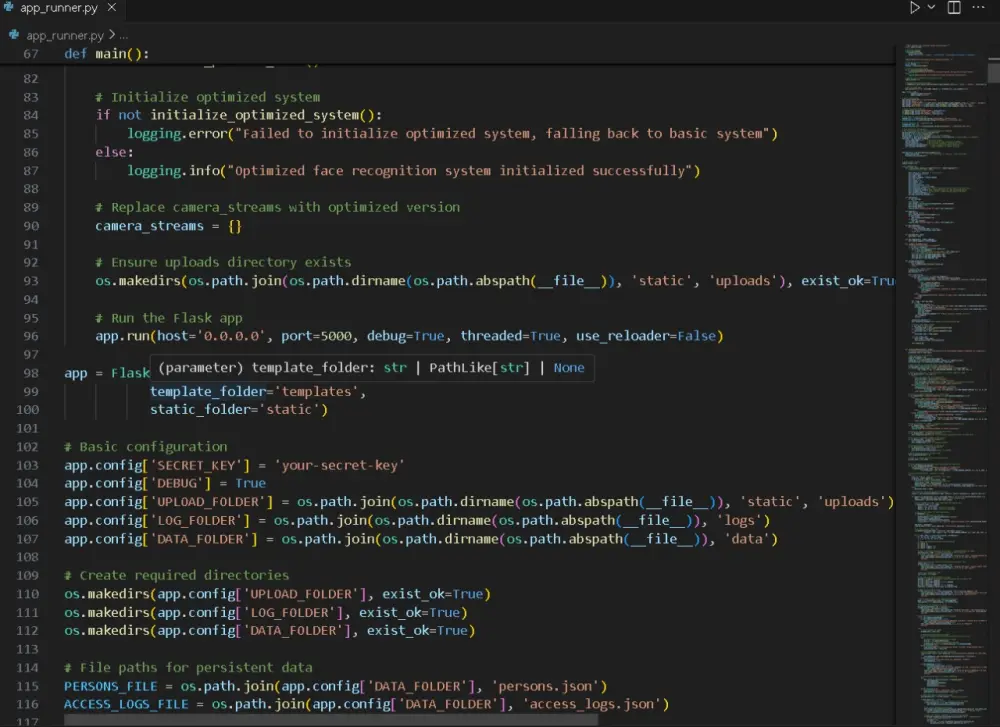Click 'app.run' on line 96
Viewport: 1000px width, 727px height.
coord(122,336)
